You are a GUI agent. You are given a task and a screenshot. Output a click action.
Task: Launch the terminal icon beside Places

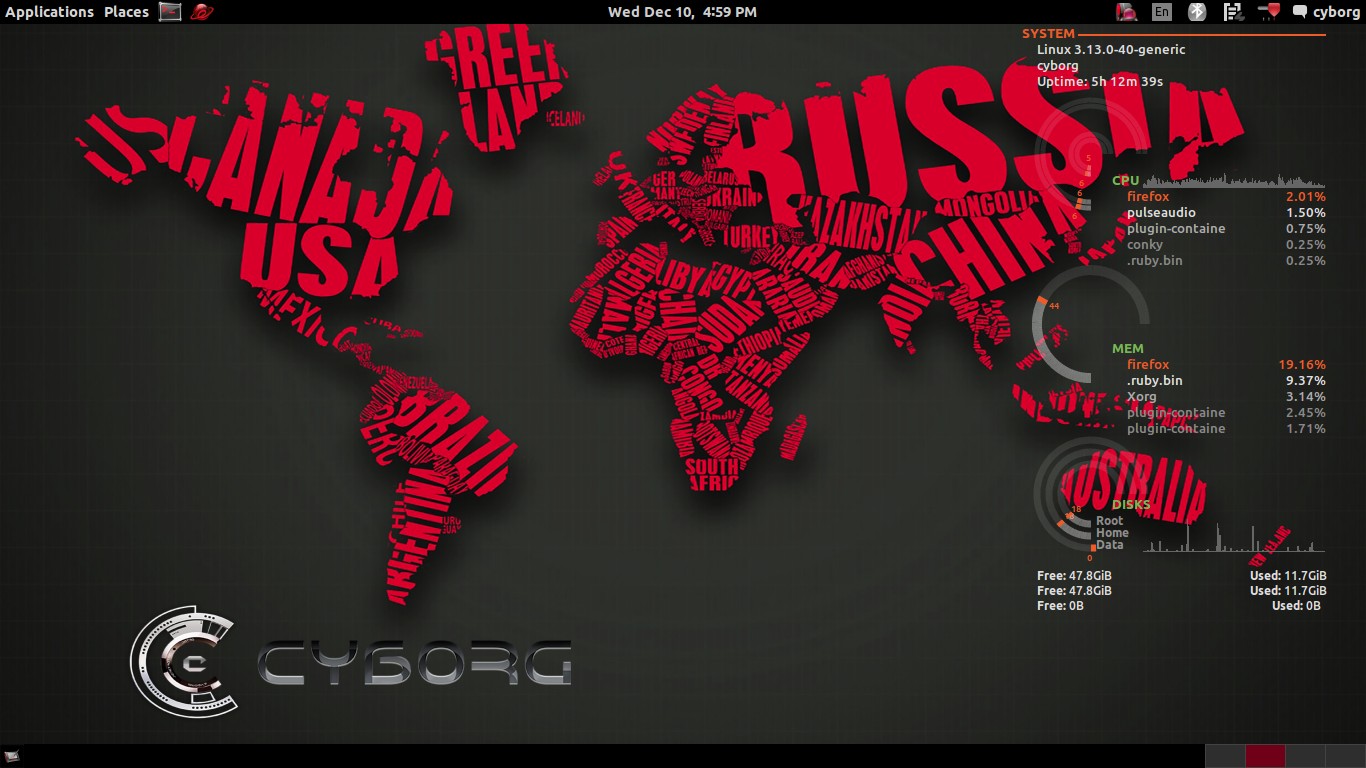[x=170, y=12]
